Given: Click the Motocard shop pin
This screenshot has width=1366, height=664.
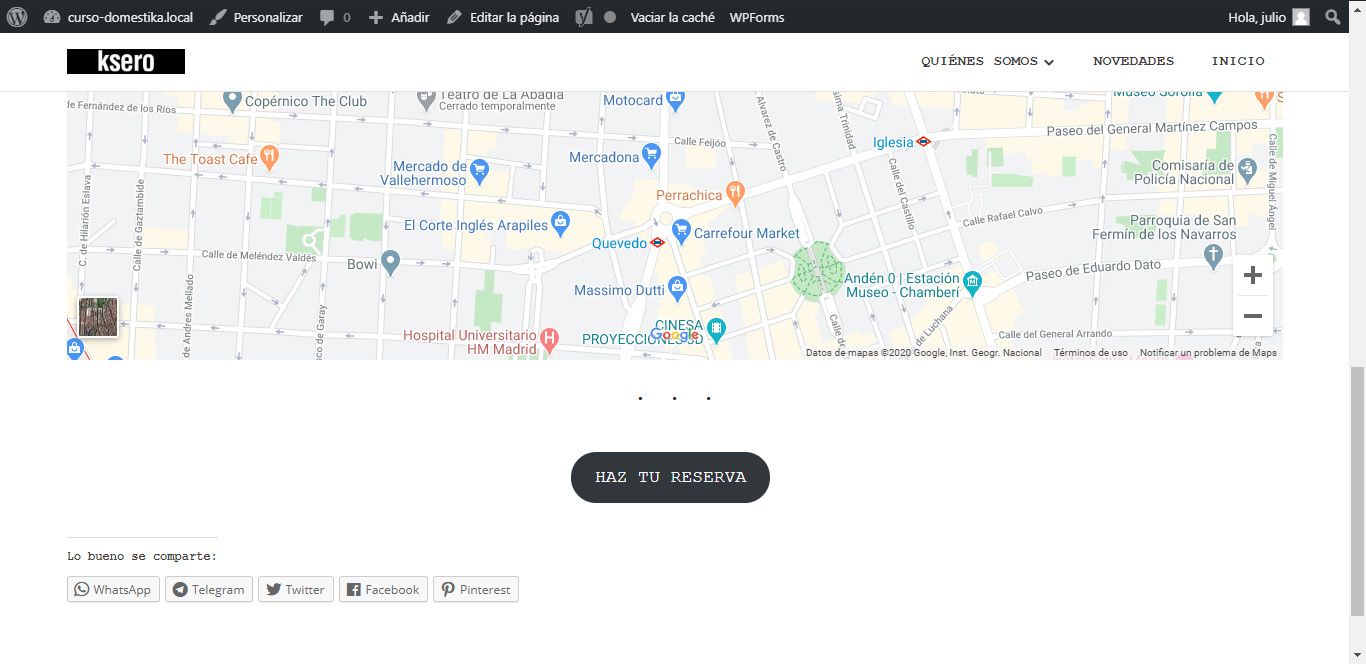Looking at the screenshot, I should pos(675,99).
